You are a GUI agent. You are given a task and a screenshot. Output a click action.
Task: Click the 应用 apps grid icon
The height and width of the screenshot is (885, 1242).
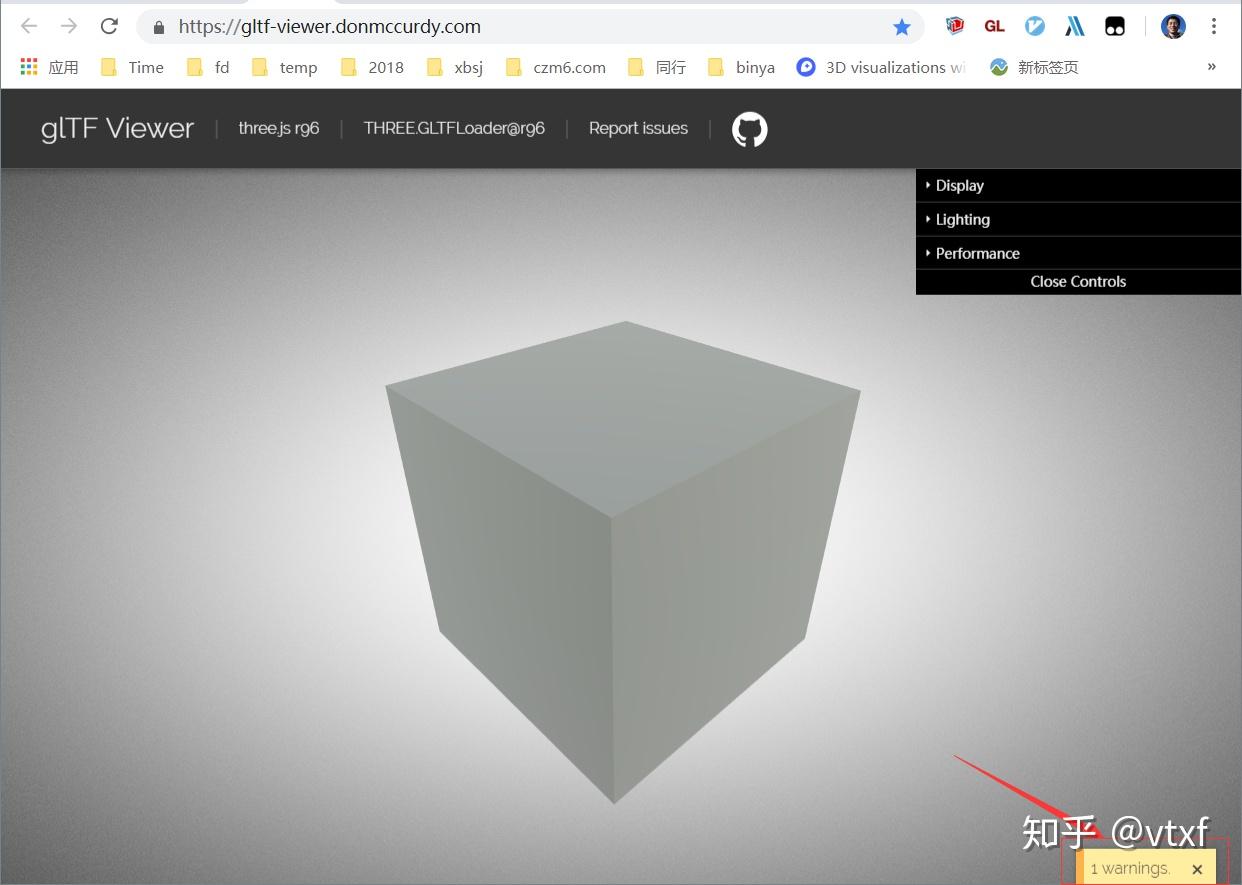(28, 66)
